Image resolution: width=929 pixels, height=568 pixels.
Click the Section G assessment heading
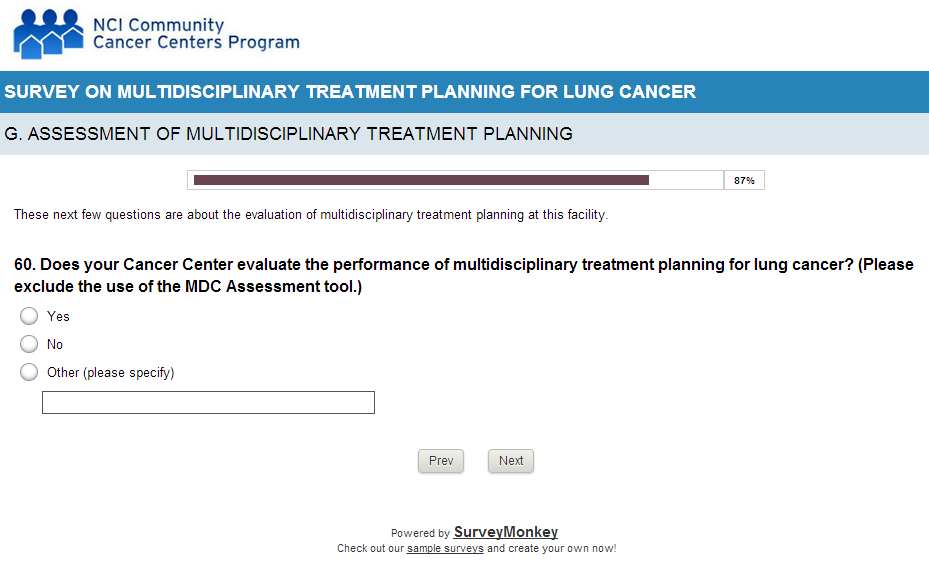(289, 133)
